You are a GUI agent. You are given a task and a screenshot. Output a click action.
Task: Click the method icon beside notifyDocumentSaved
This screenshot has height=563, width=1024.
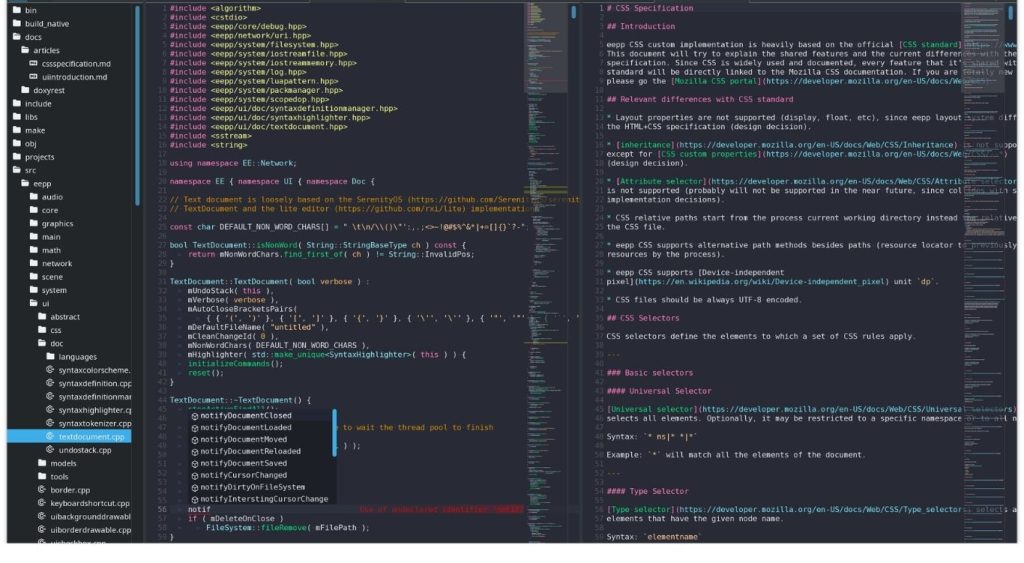click(x=195, y=464)
